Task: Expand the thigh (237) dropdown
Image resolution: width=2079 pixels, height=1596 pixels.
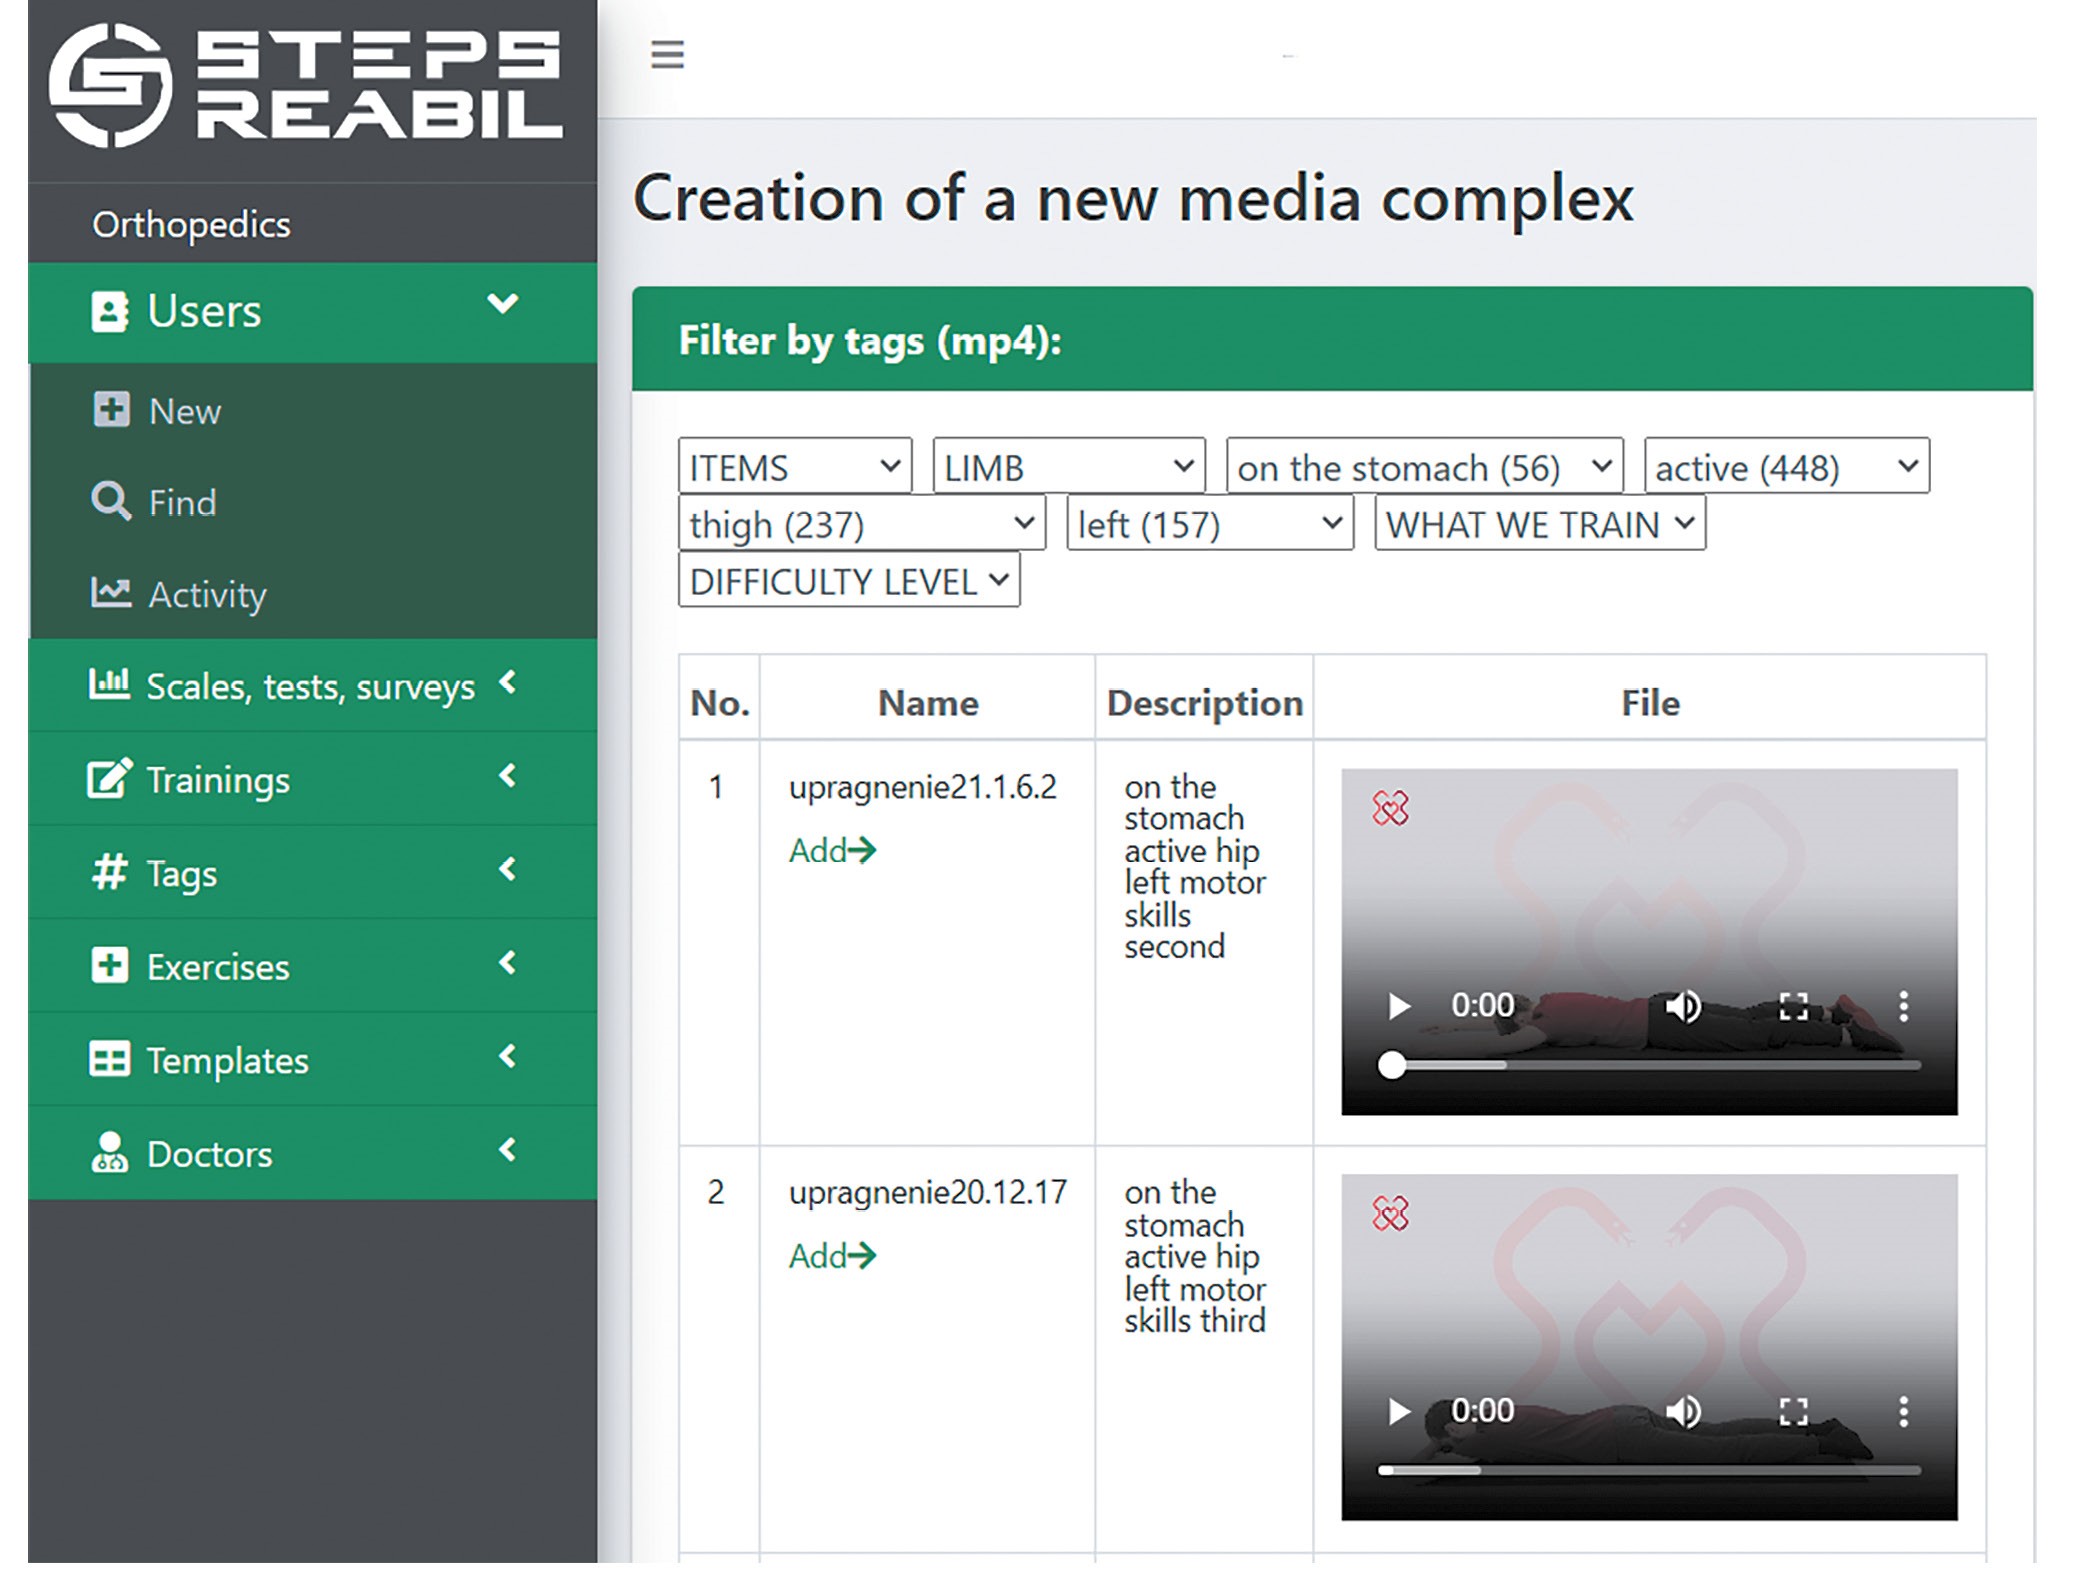Action: click(x=861, y=524)
